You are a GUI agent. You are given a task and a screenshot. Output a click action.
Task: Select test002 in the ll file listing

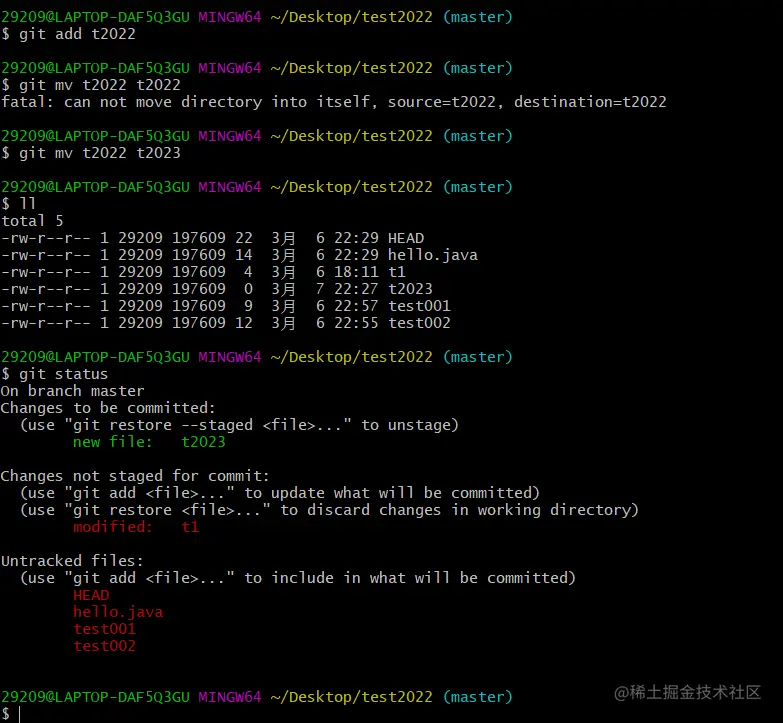[419, 323]
